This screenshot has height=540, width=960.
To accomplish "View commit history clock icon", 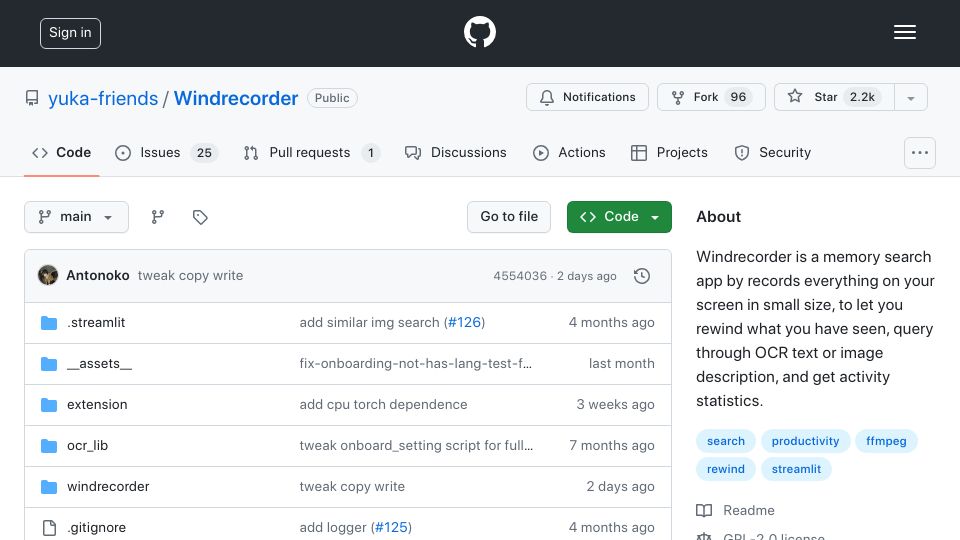I will (642, 276).
